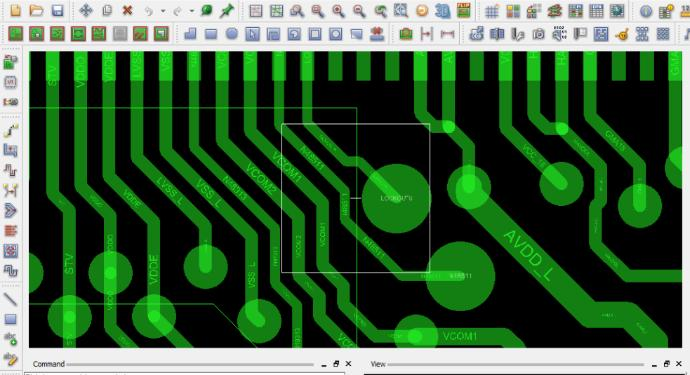This screenshot has width=690, height=375.
Task: Click the Zoom Selection magnifier icon
Action: 400,10
